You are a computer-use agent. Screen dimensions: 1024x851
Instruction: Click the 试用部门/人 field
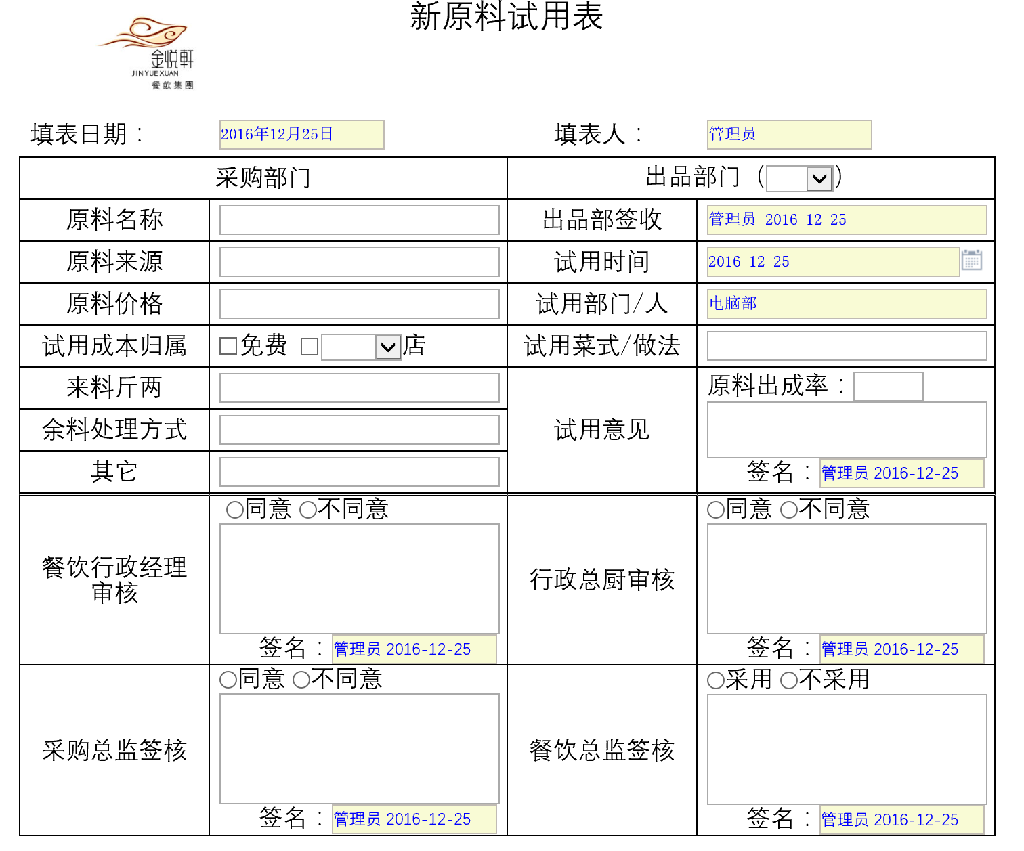(846, 304)
